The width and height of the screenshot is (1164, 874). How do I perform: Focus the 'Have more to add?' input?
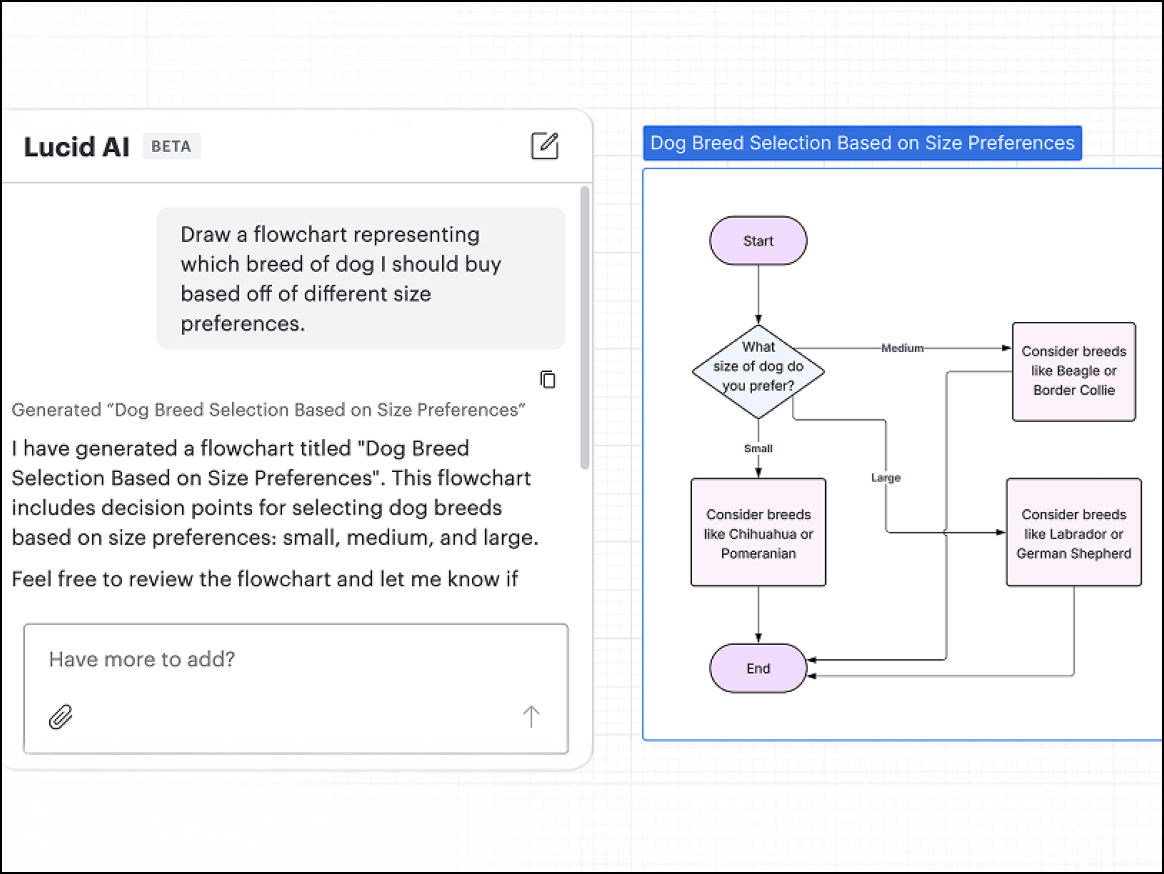(x=296, y=688)
